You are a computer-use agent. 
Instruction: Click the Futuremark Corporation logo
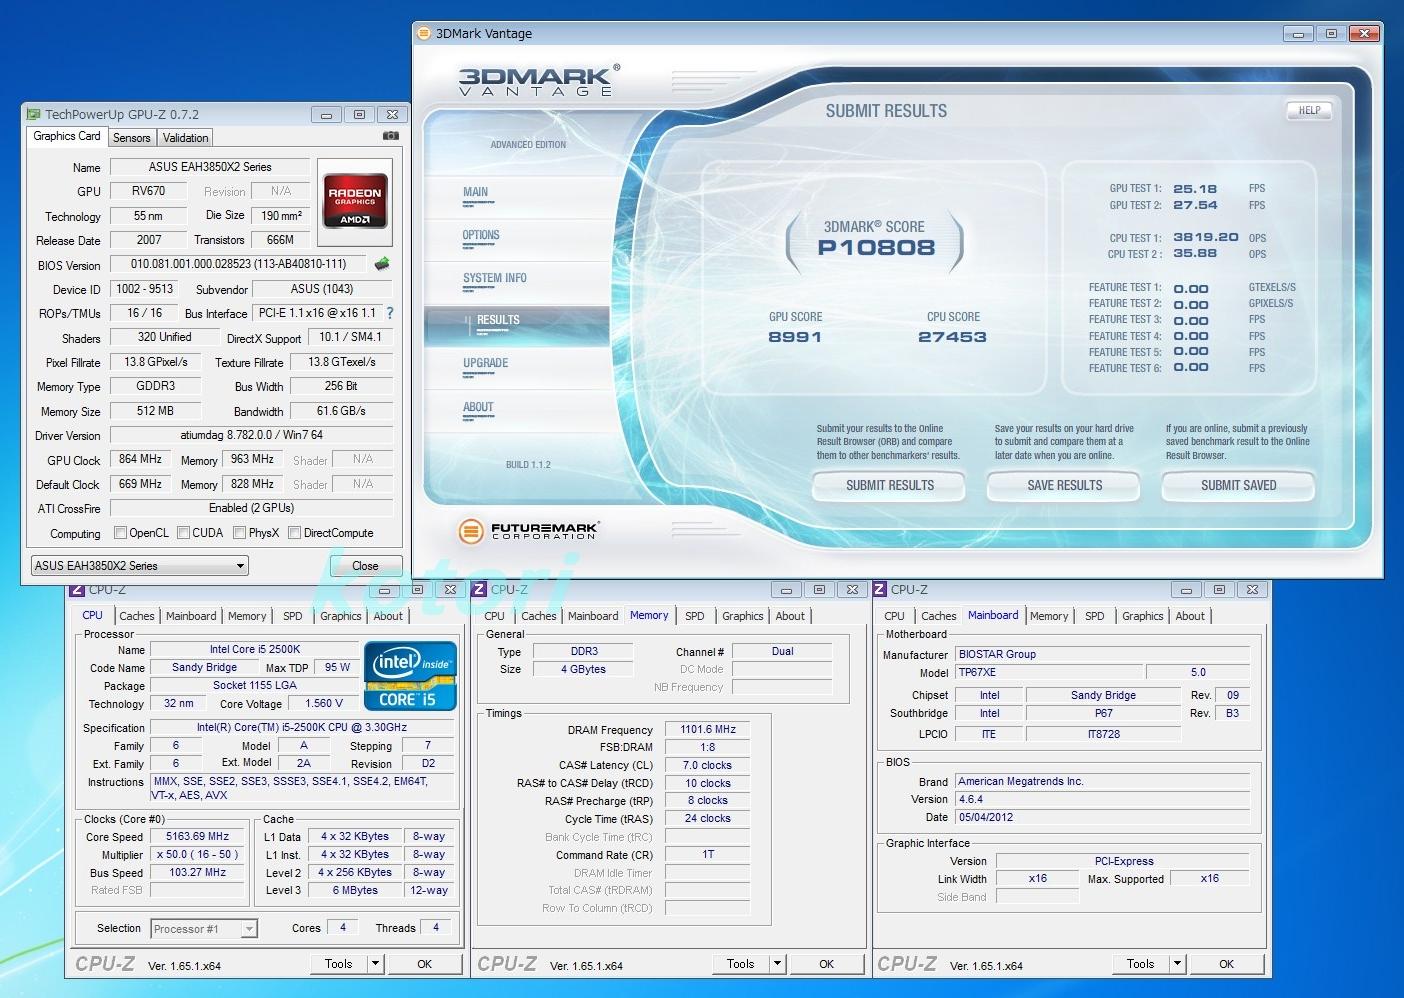(x=530, y=531)
